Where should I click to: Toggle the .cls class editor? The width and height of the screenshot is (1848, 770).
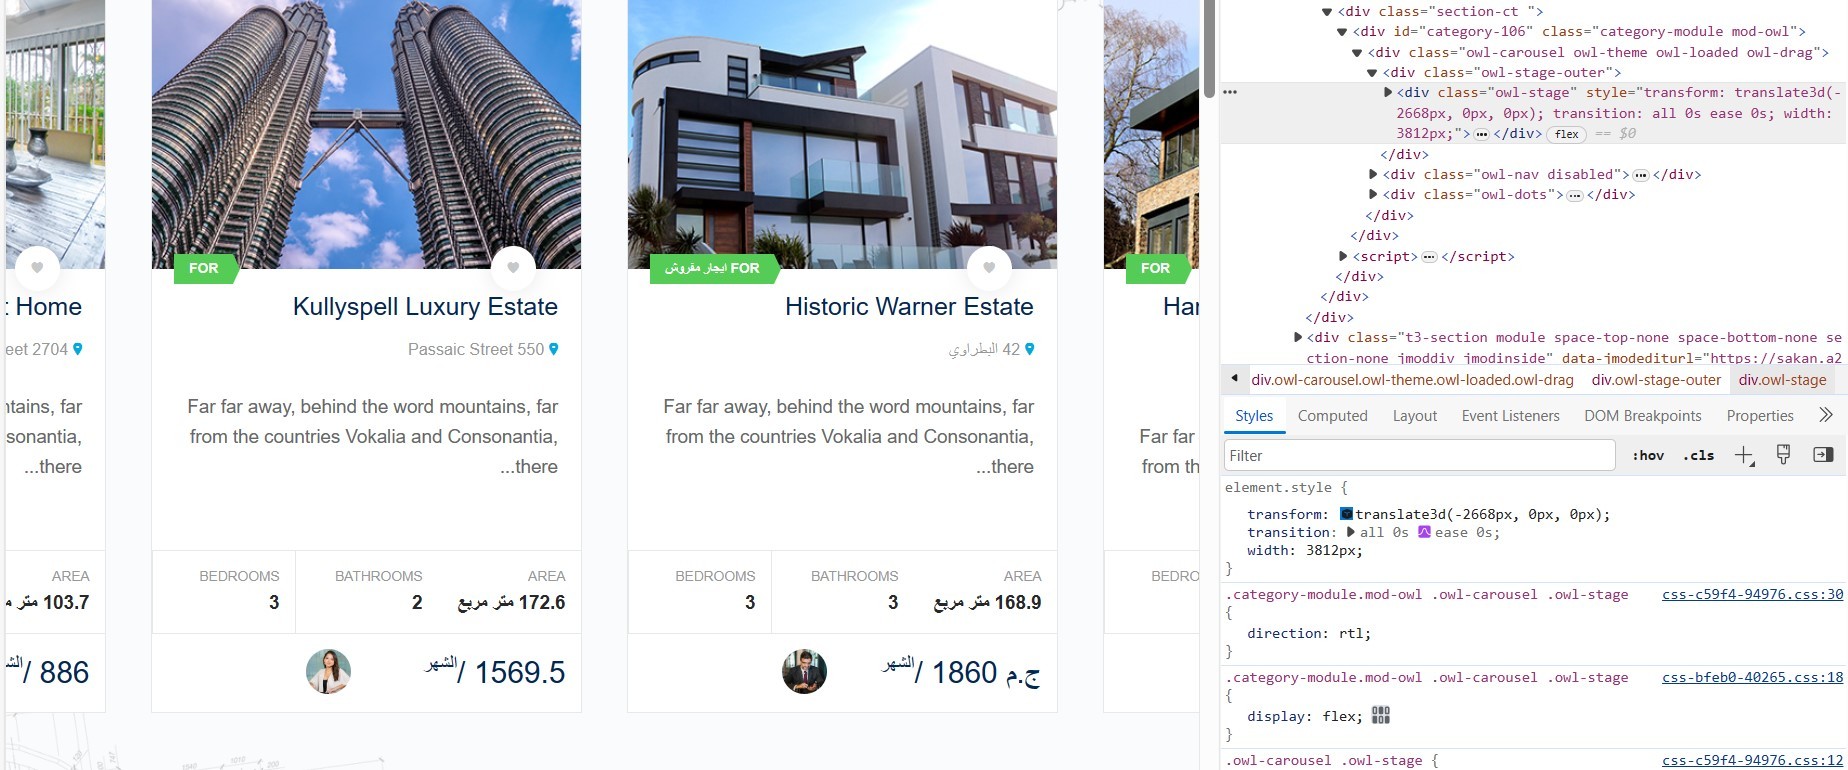(x=1698, y=456)
